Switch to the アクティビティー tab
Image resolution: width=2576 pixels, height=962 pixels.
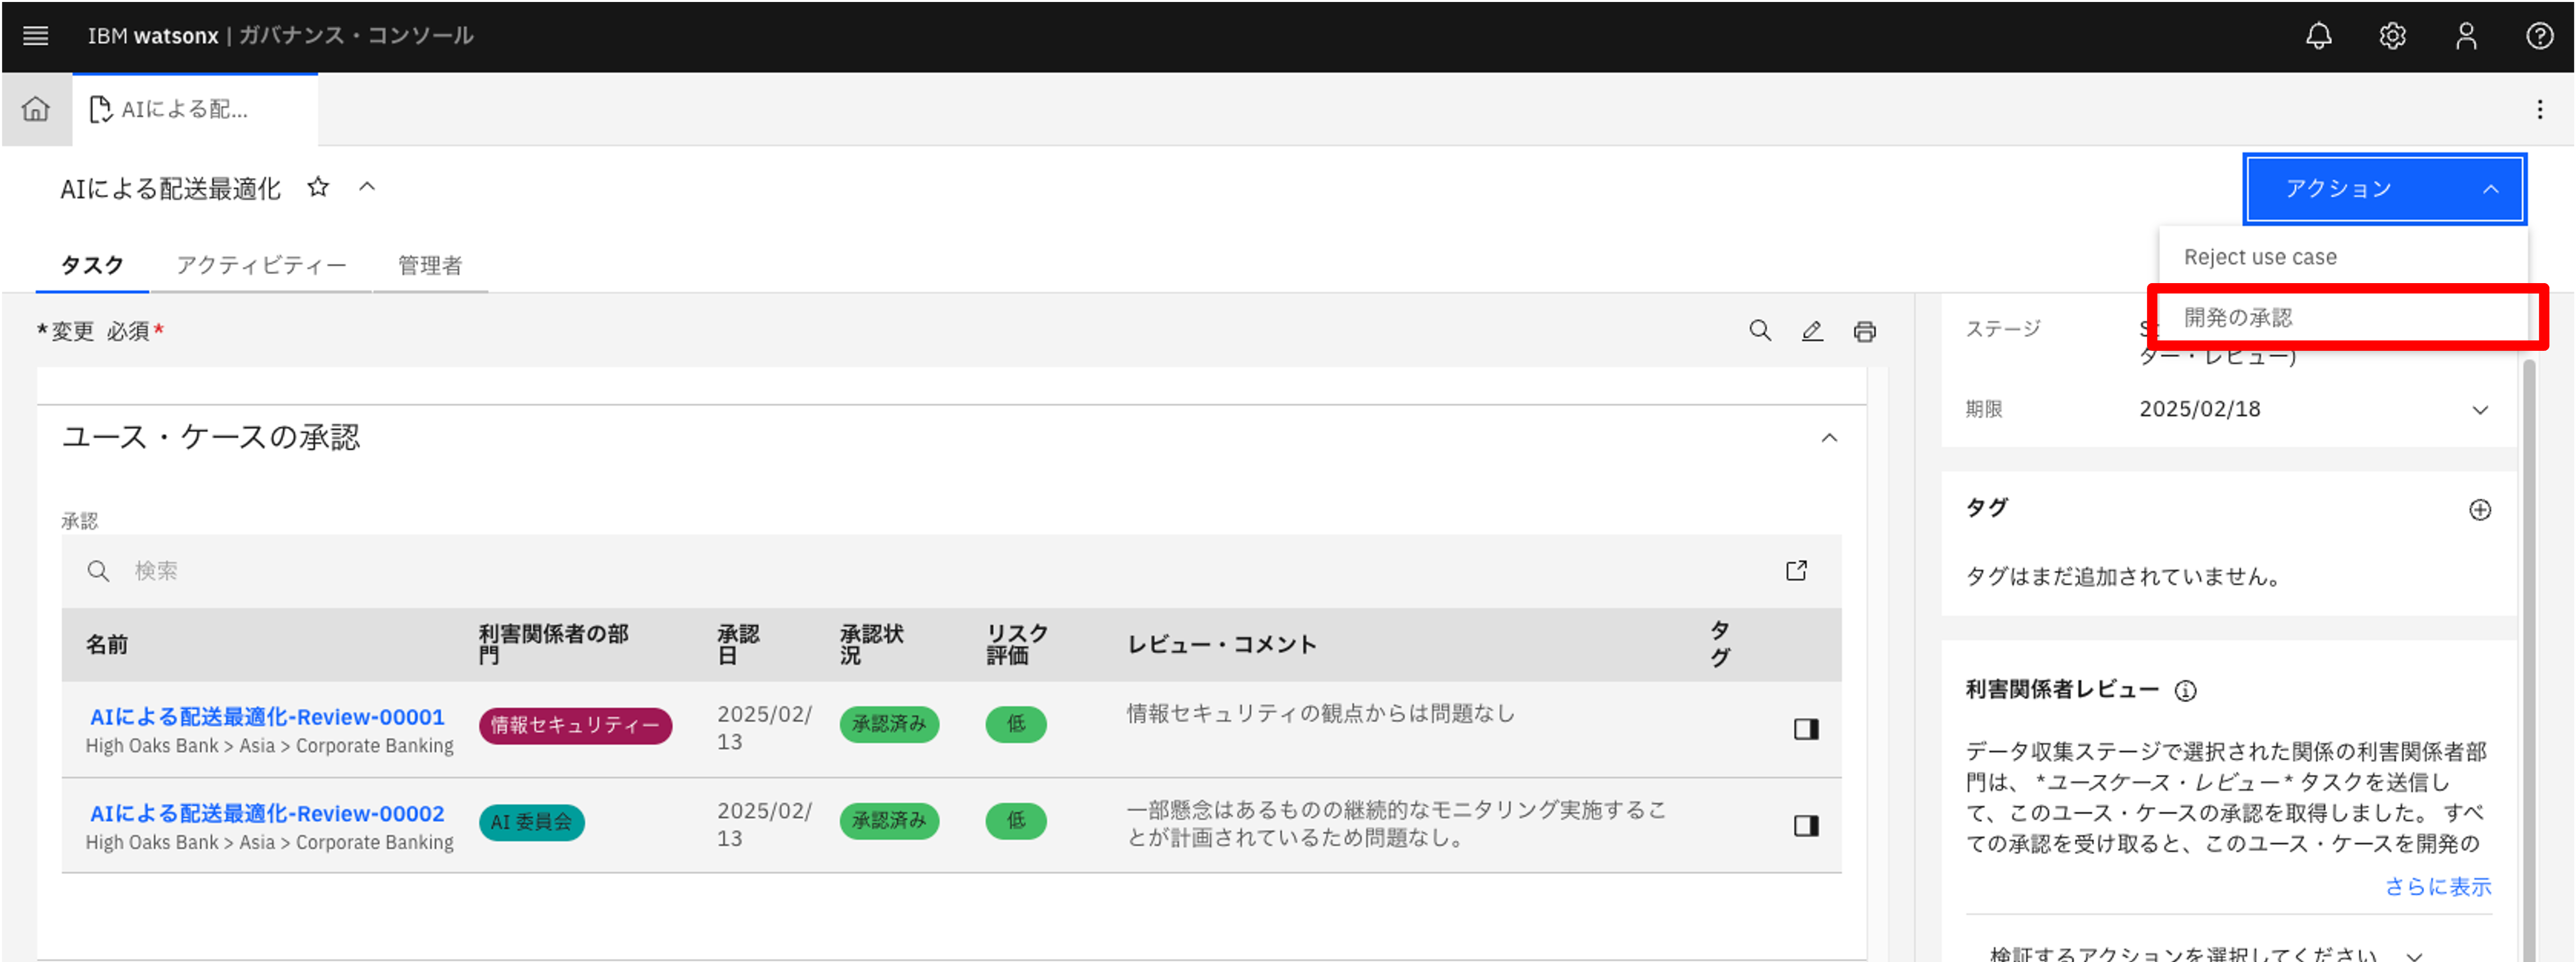[261, 265]
